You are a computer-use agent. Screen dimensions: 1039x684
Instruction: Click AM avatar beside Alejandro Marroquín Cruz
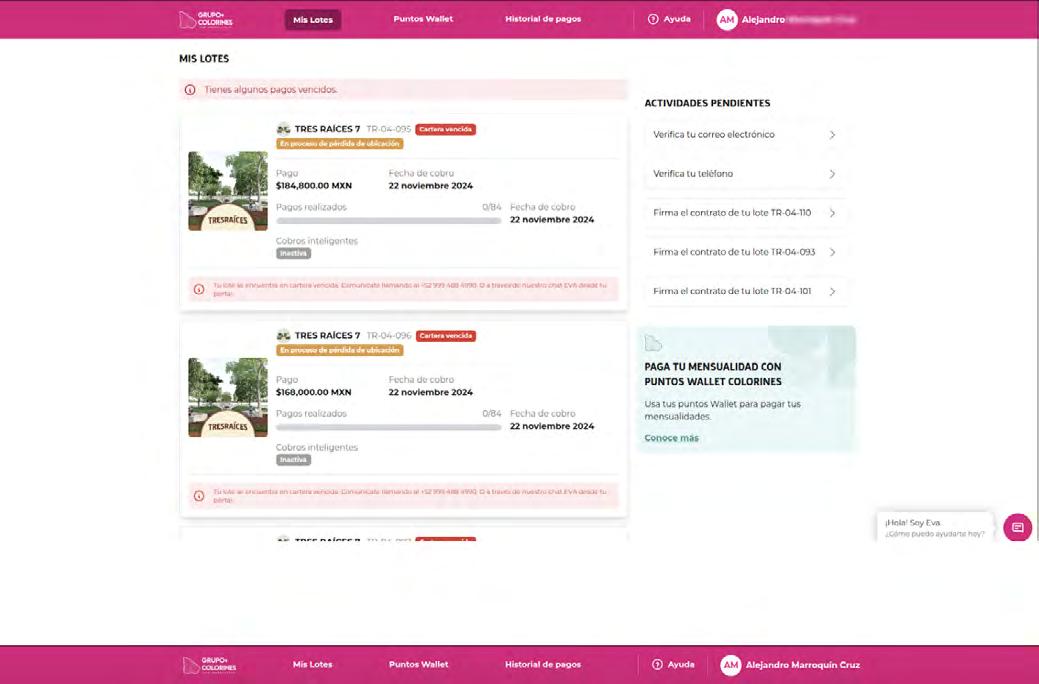[731, 665]
